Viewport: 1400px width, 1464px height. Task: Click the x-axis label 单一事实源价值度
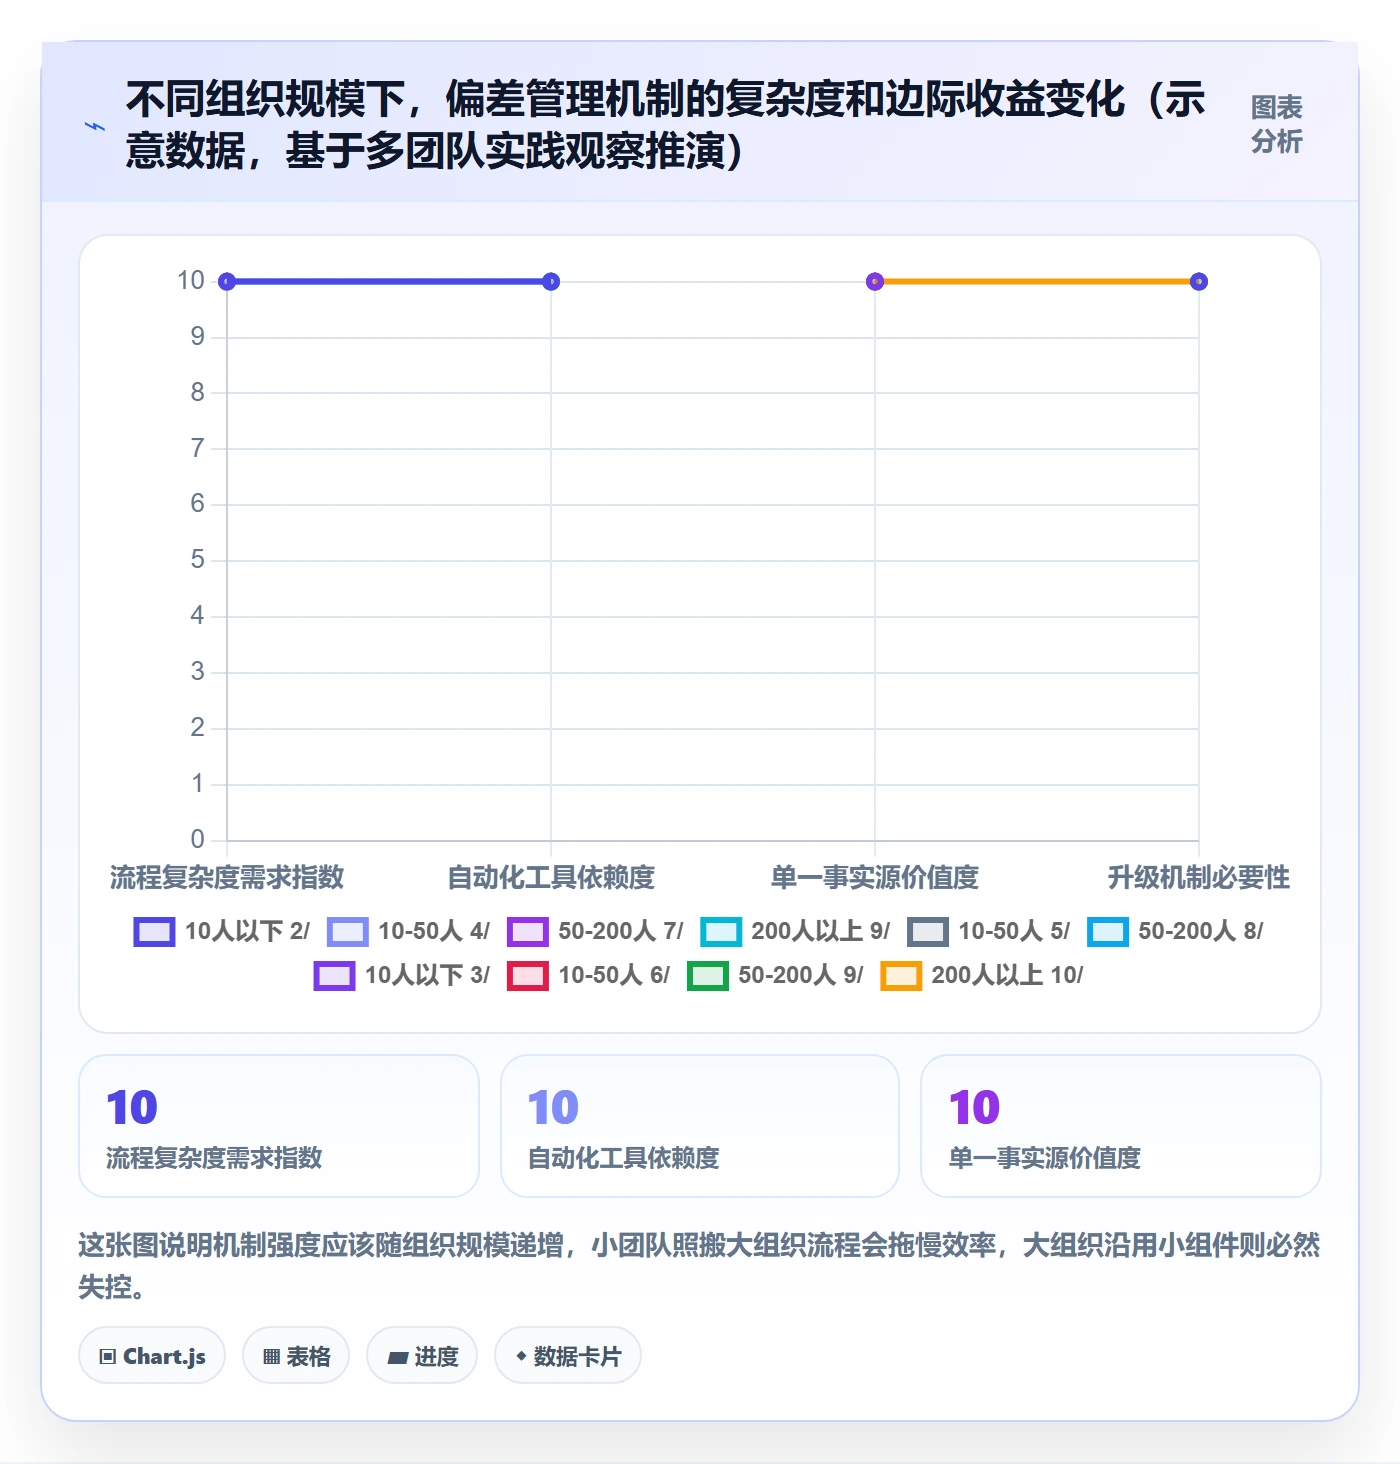875,878
